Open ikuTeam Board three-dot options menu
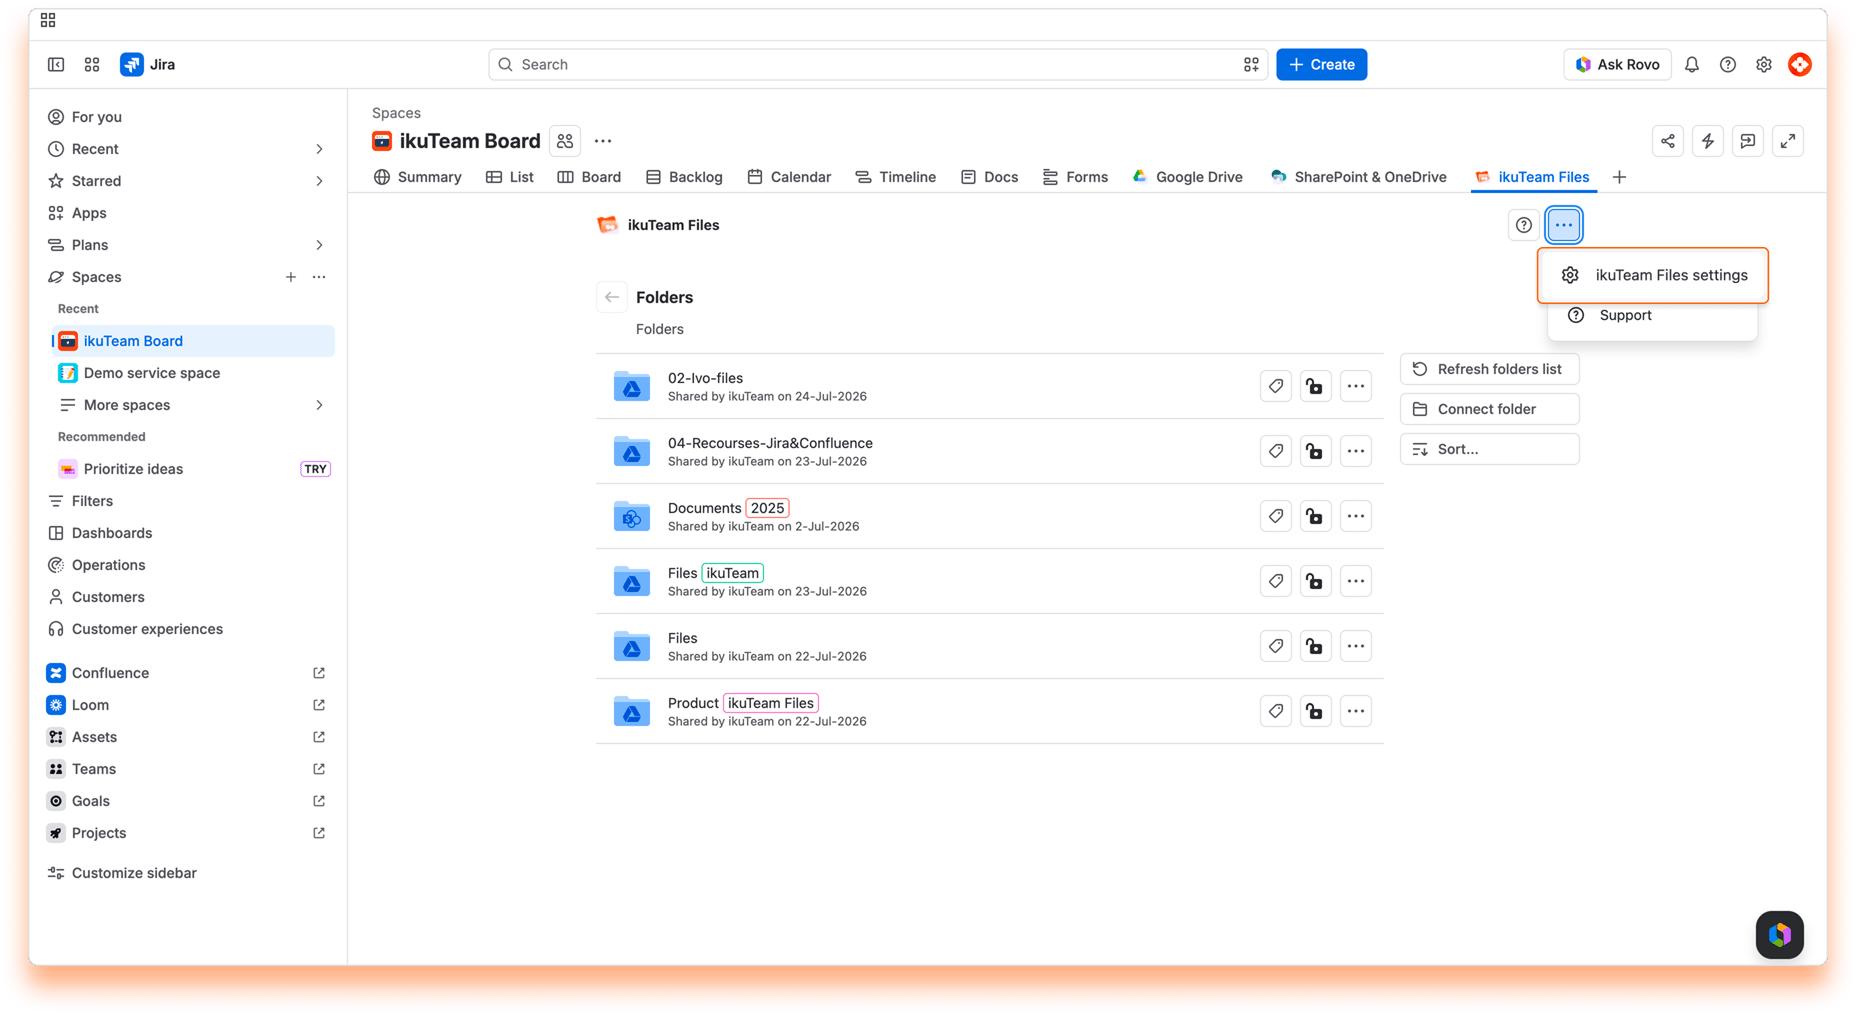1856x1014 pixels. coord(603,141)
